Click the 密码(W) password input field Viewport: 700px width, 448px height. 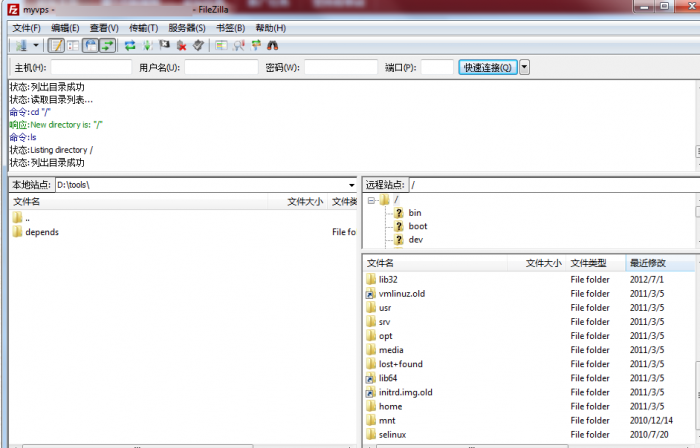coord(341,67)
